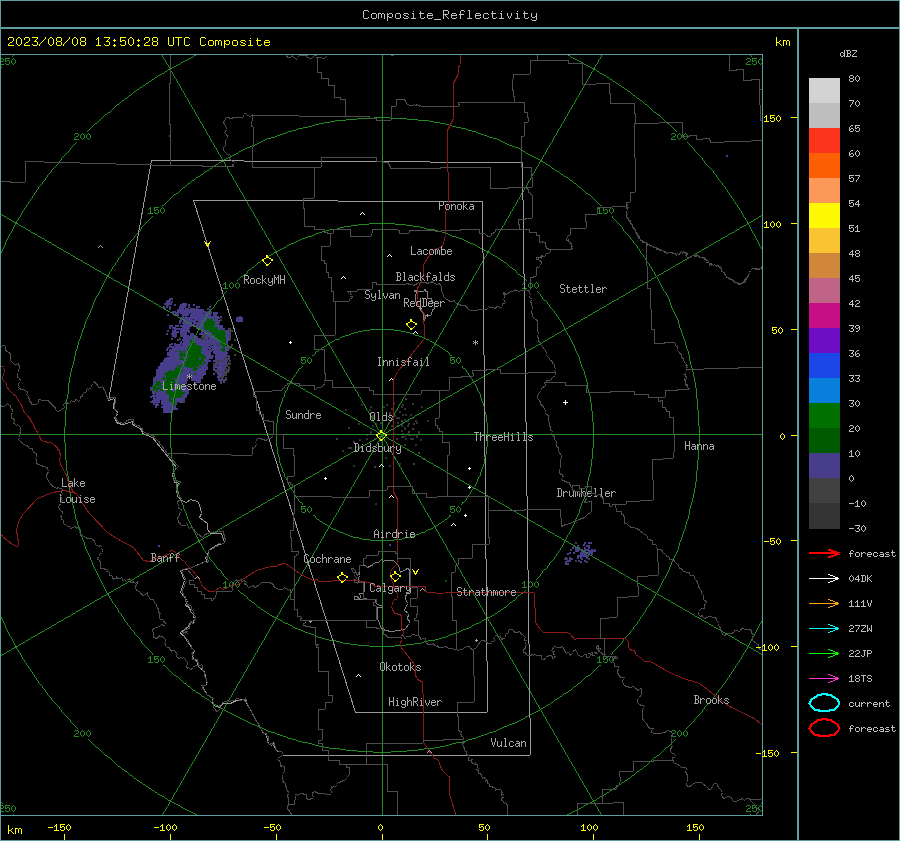Viewport: 900px width, 841px height.
Task: Click the red forecast ellipse legend icon
Action: click(x=824, y=728)
